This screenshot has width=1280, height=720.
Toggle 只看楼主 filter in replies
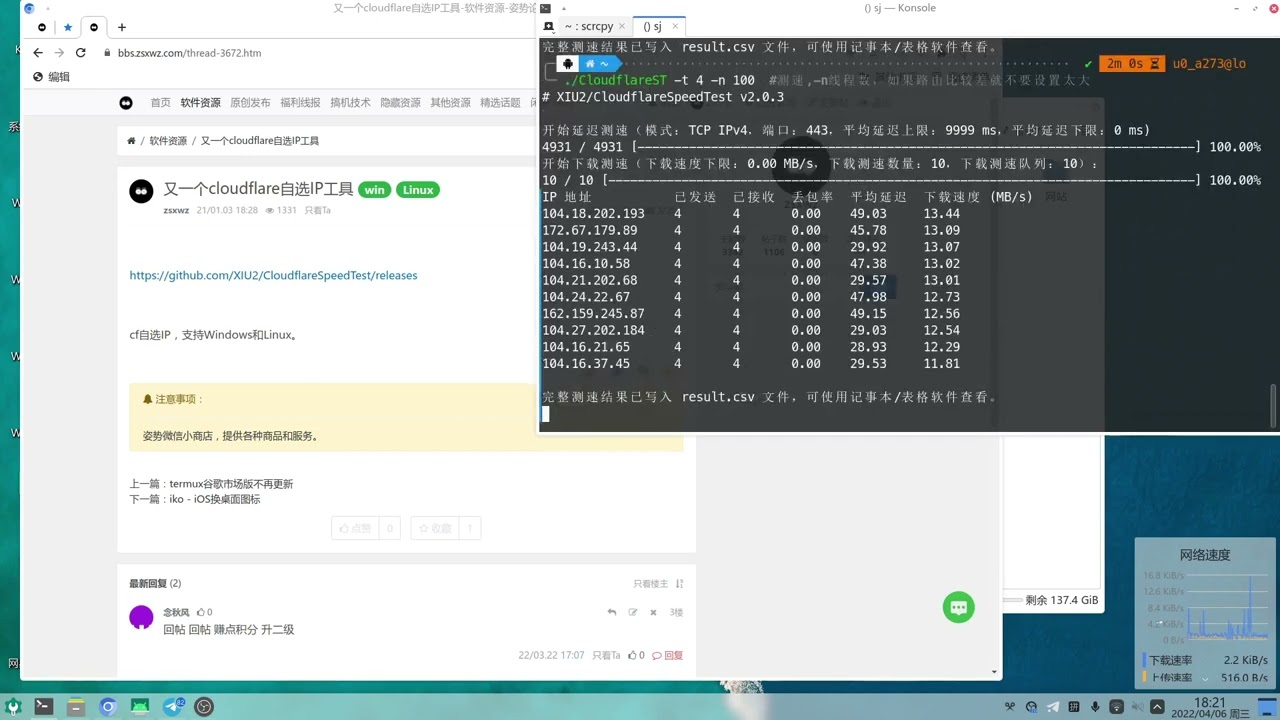[650, 584]
